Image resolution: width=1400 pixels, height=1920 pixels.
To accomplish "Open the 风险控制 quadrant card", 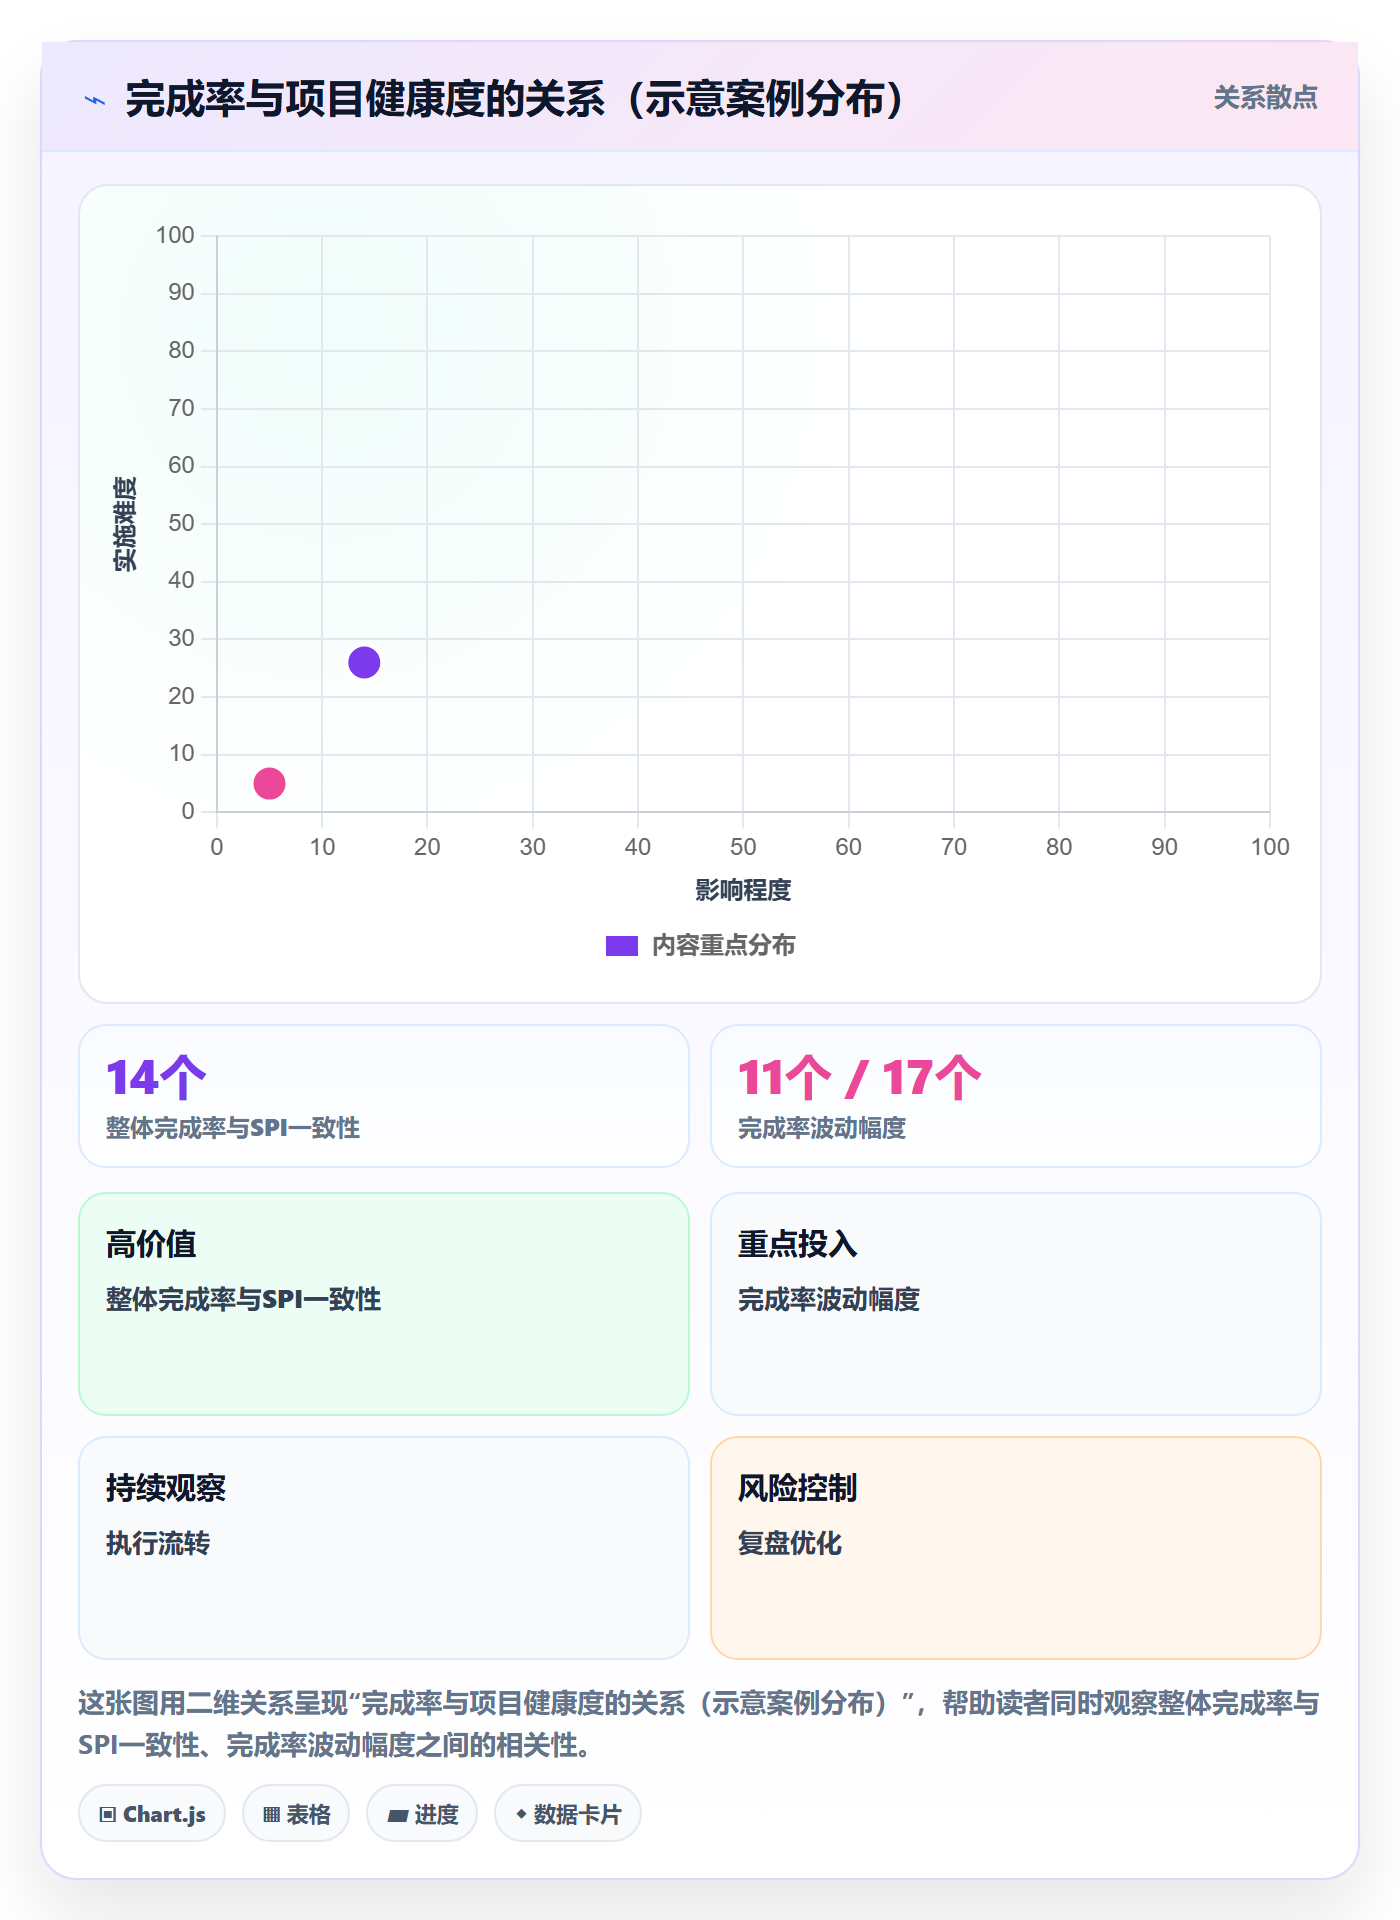I will point(1015,1548).
